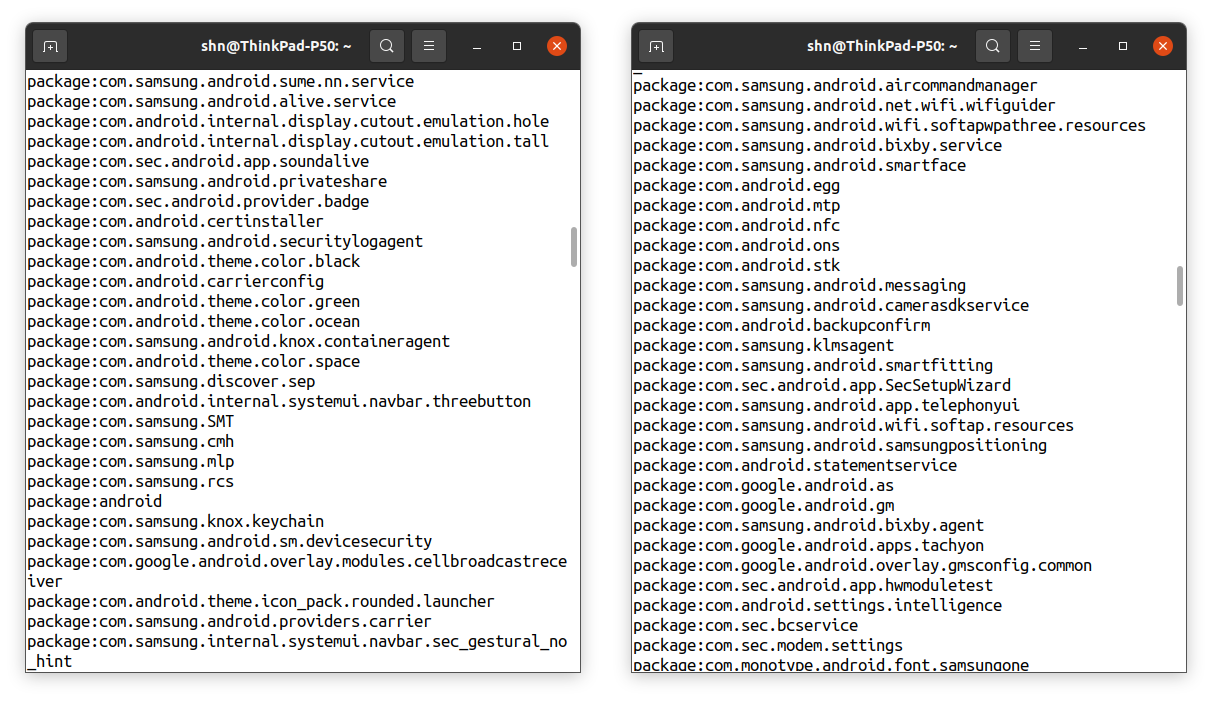
Task: Open hamburger menu of left terminal
Action: [429, 46]
